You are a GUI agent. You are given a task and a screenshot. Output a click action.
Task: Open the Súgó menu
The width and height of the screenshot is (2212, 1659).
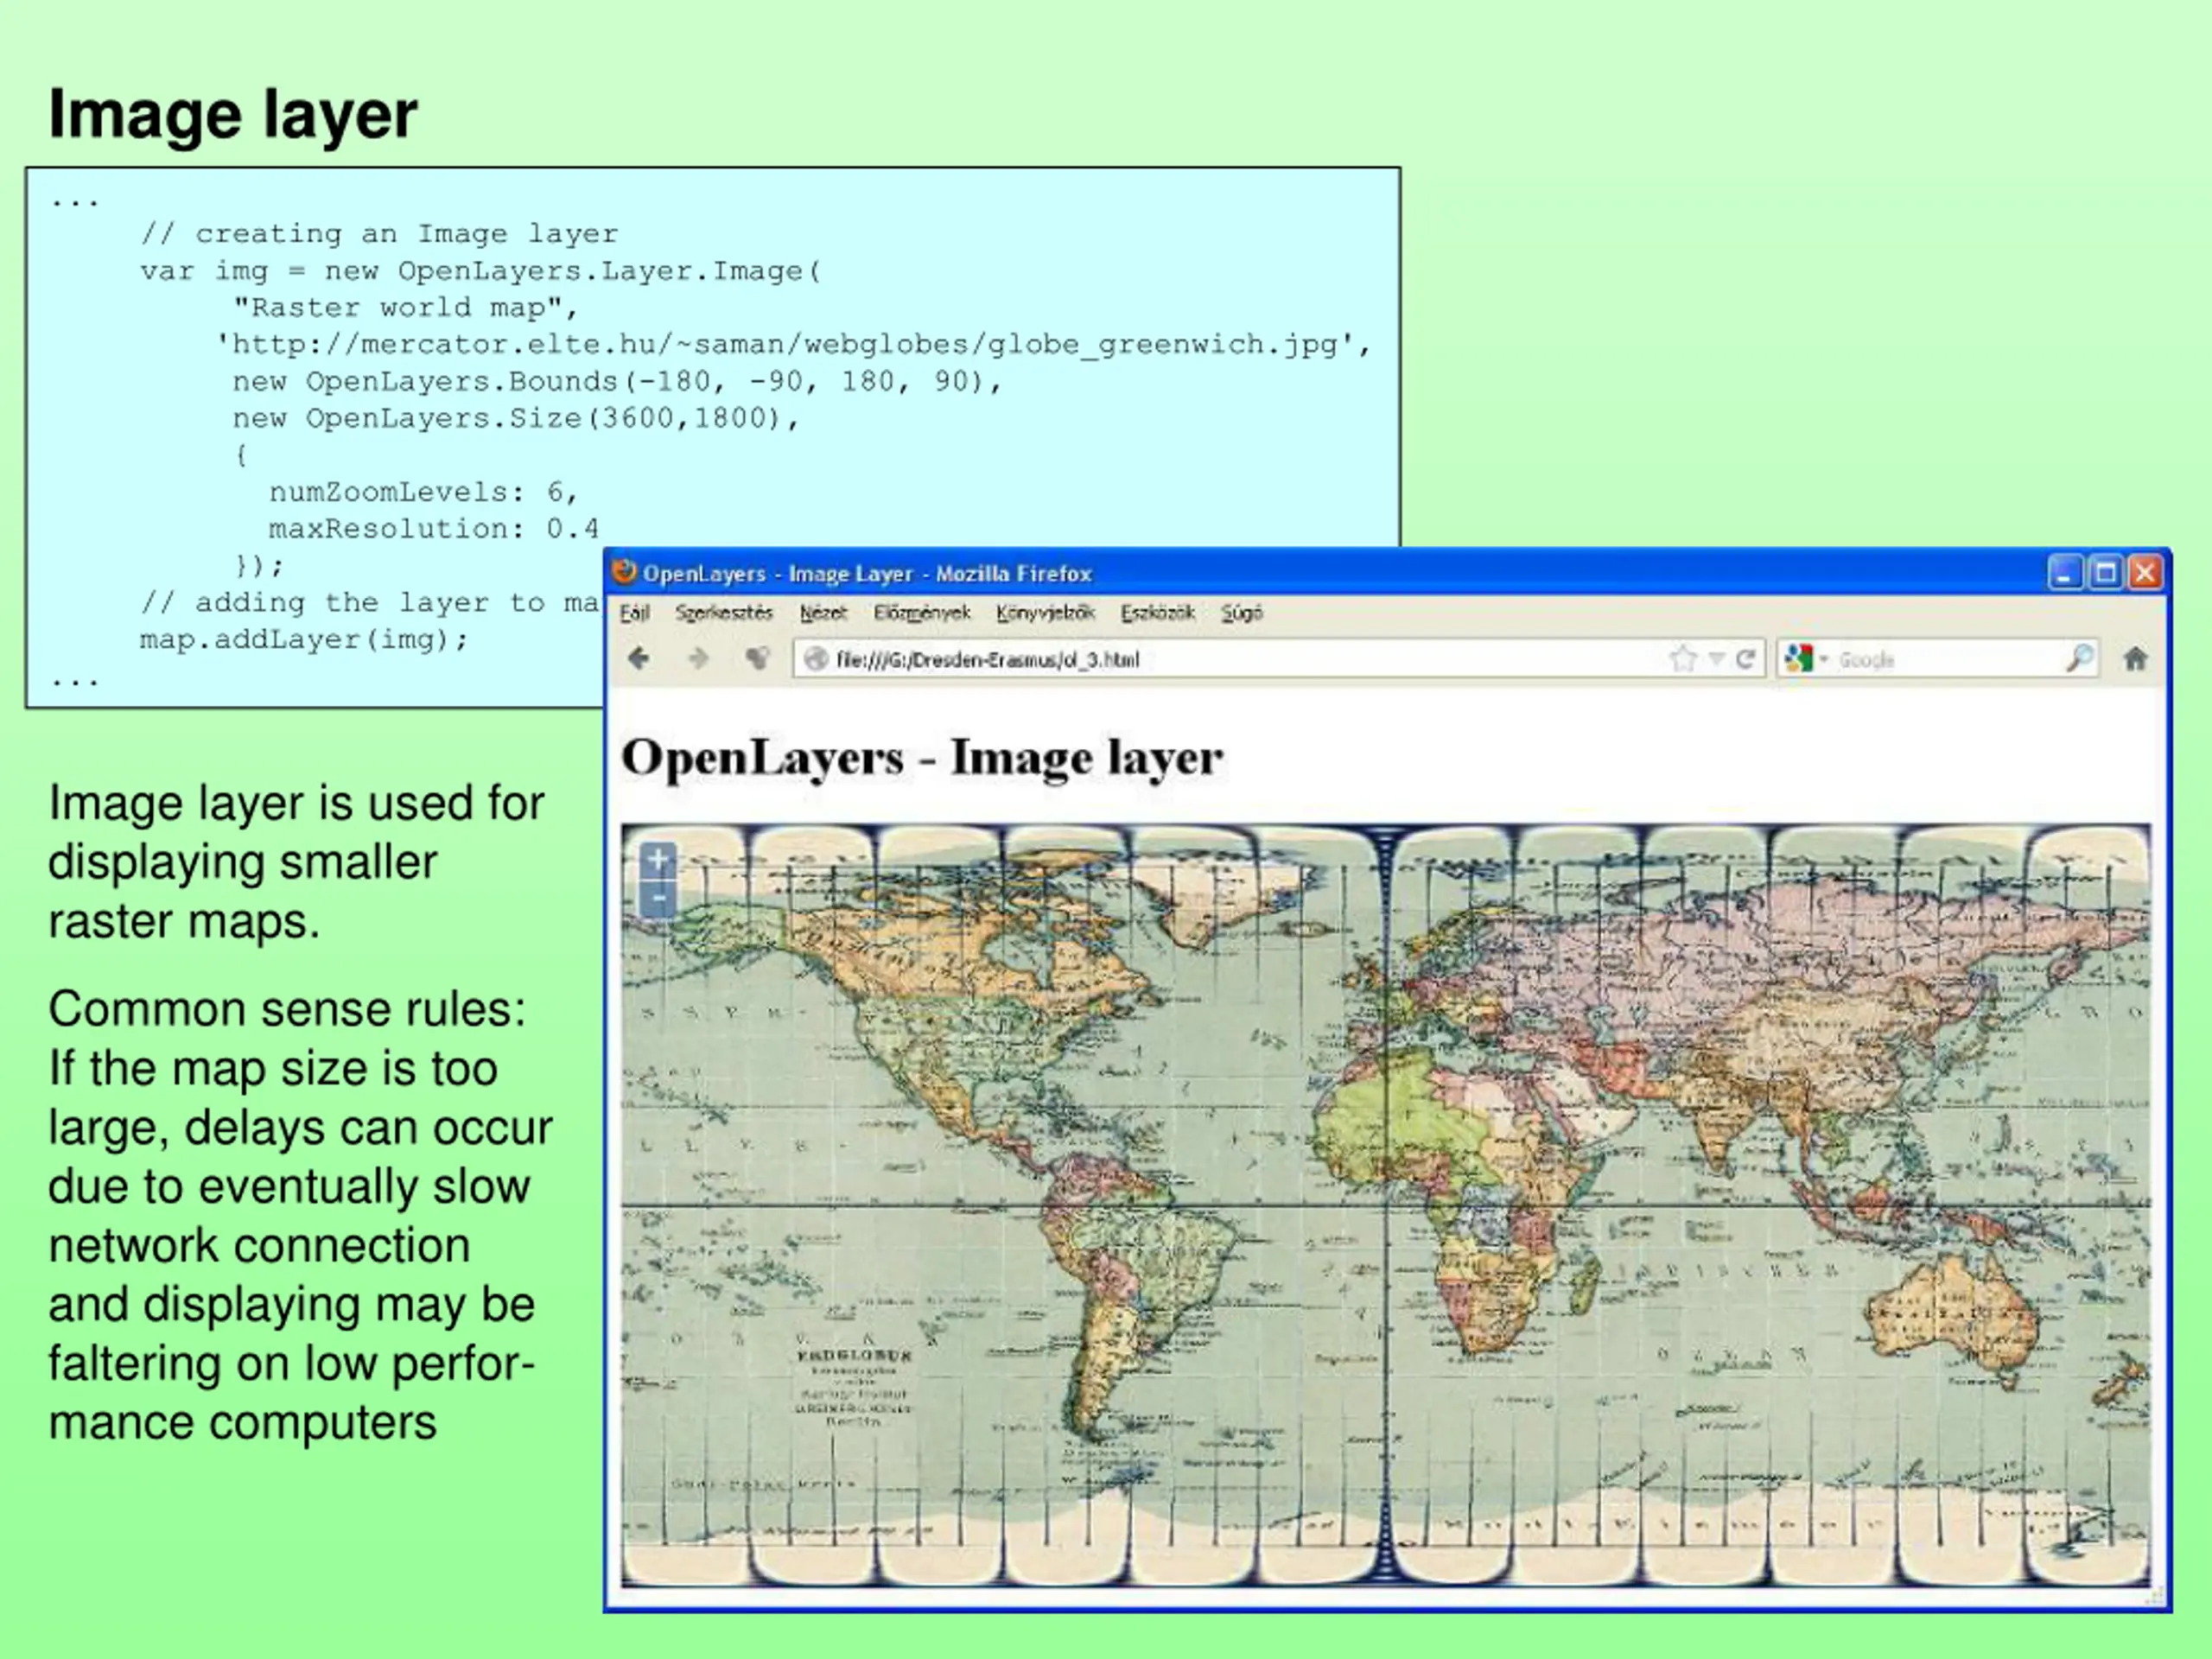pos(1241,613)
